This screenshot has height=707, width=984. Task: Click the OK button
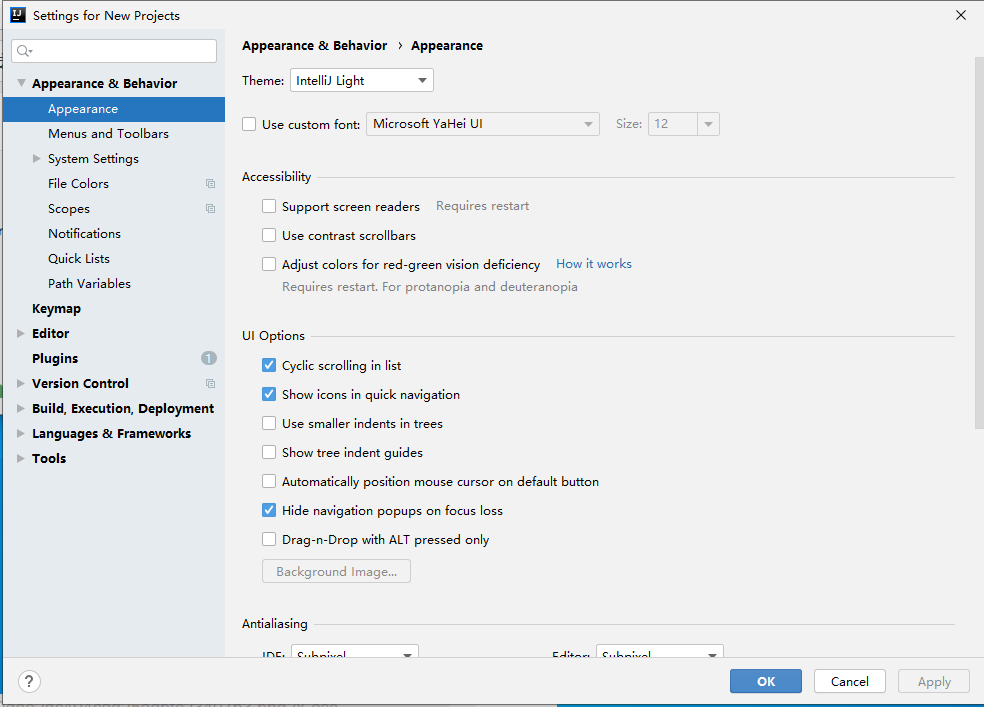pos(766,681)
